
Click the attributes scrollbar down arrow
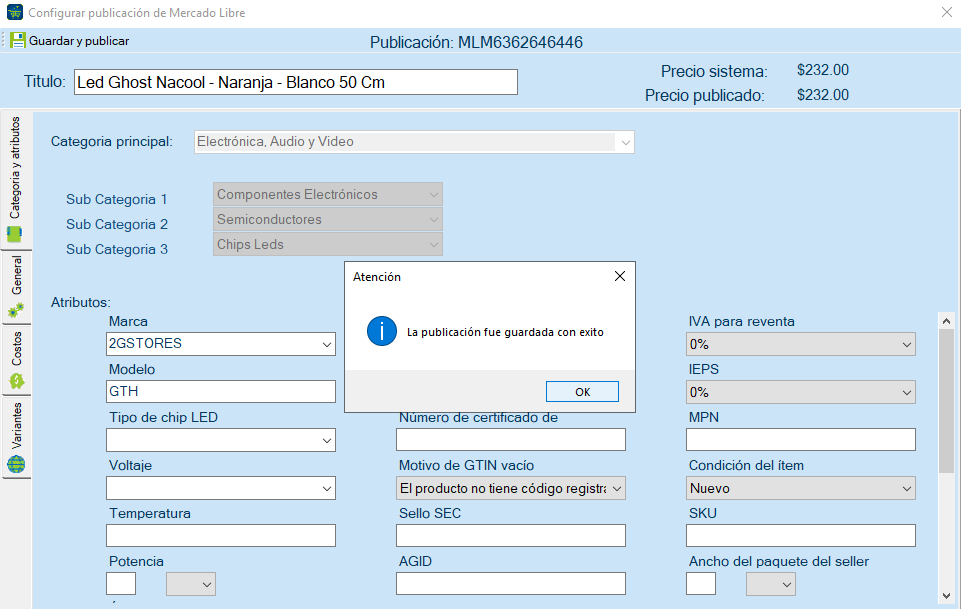(946, 596)
